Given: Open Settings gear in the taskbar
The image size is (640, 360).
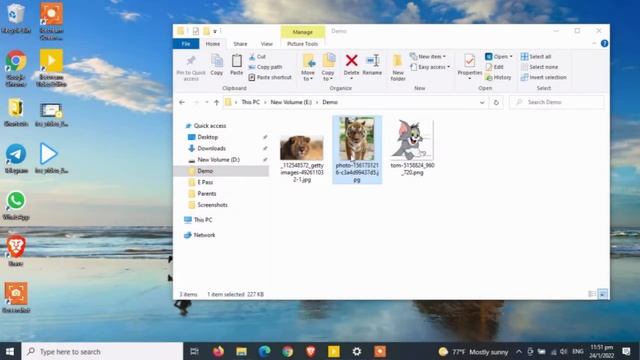Looking at the screenshot, I should 357,351.
